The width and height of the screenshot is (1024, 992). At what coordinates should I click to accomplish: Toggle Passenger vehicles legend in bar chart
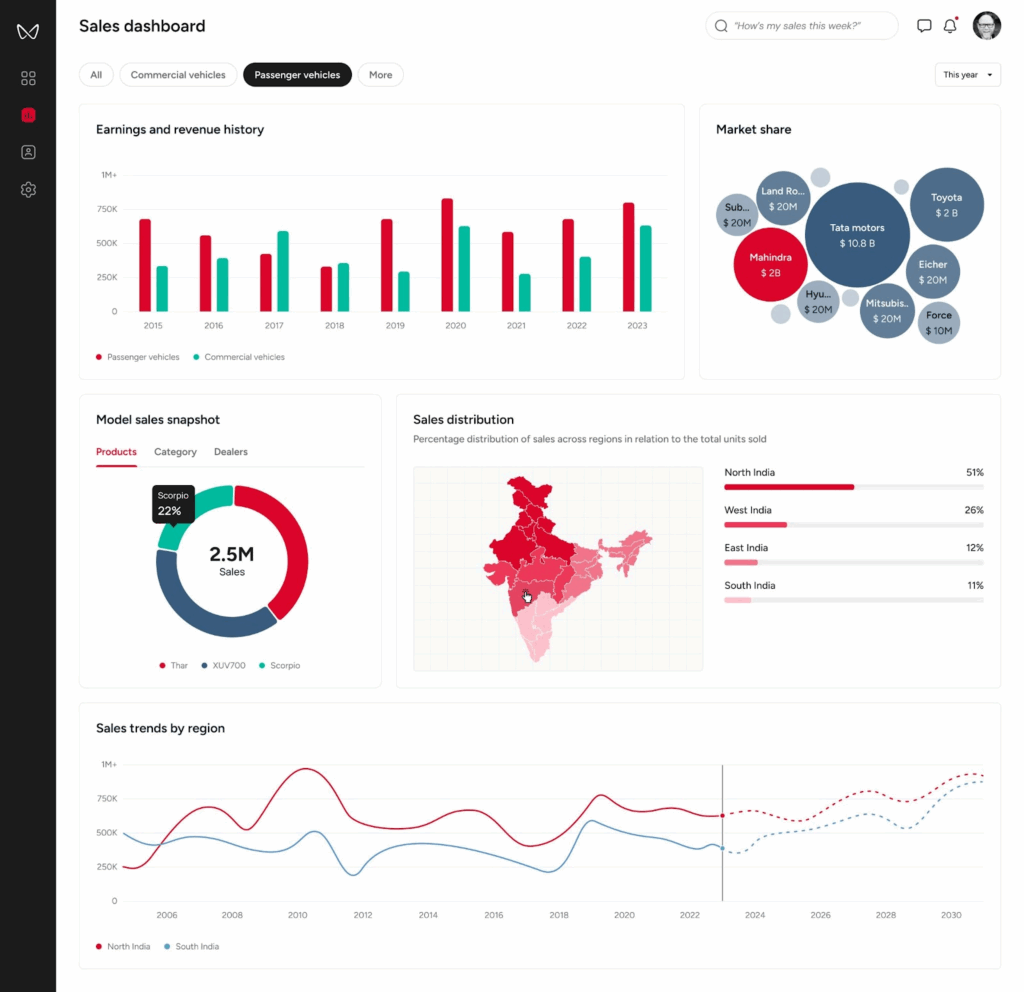coord(138,357)
